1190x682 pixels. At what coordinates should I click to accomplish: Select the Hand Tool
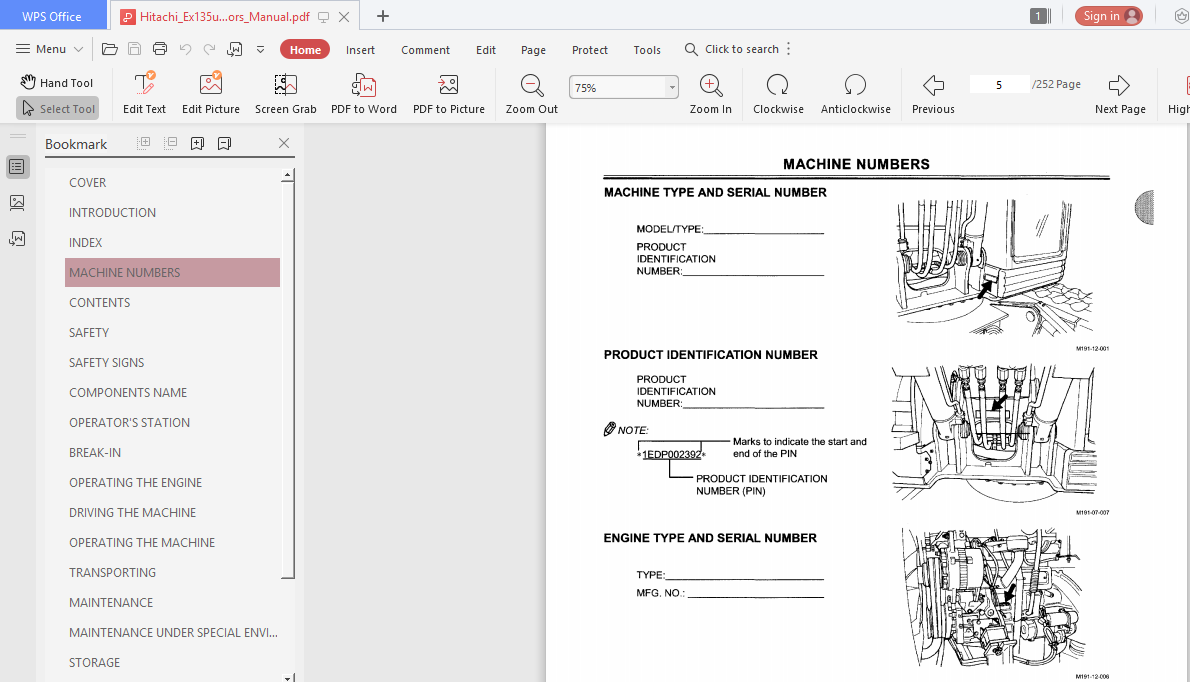pos(57,83)
